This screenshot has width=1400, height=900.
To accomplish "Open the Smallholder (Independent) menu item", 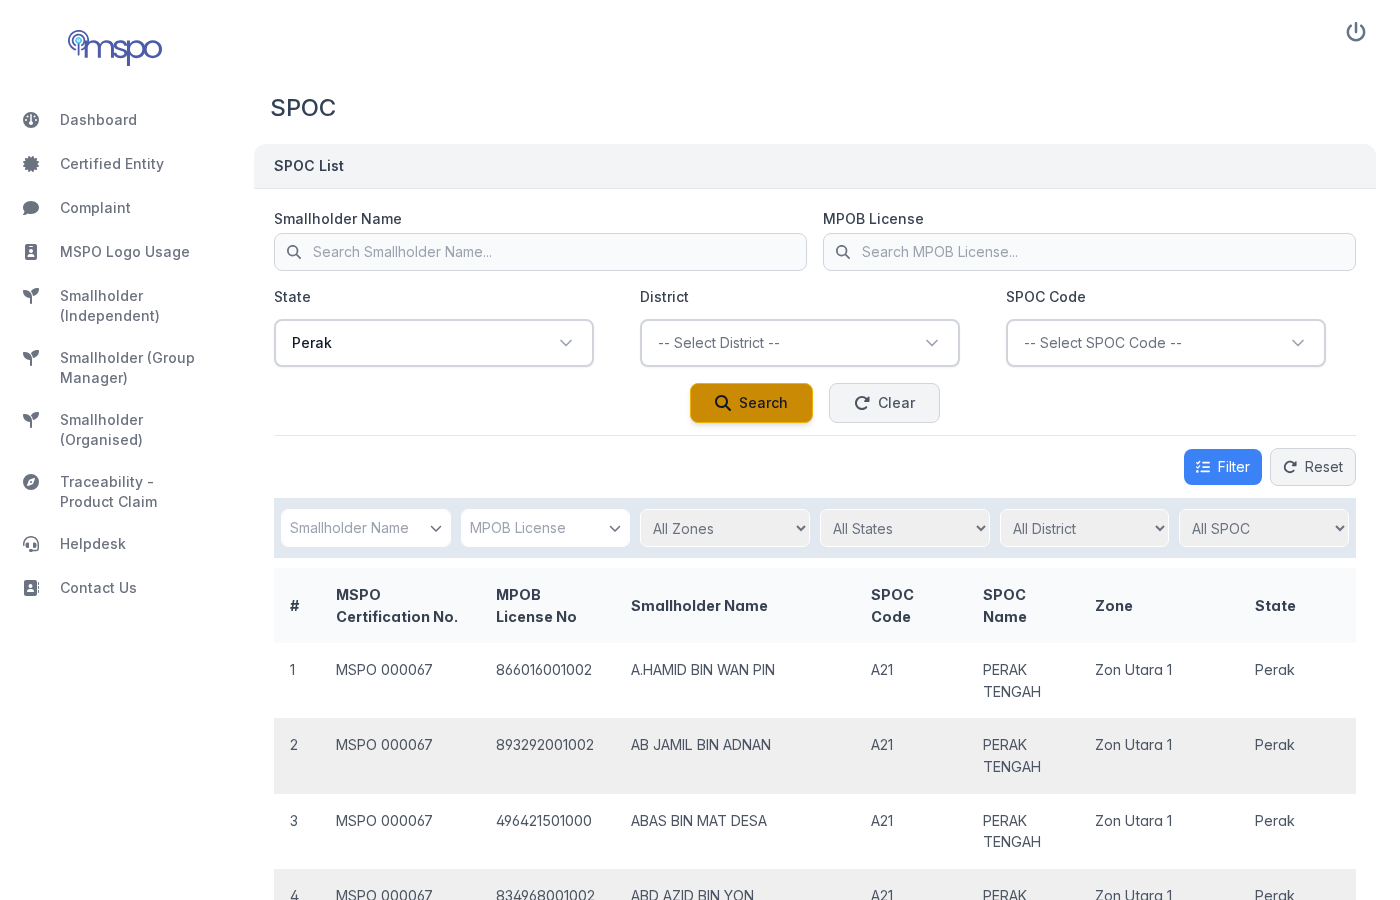I will coord(110,306).
